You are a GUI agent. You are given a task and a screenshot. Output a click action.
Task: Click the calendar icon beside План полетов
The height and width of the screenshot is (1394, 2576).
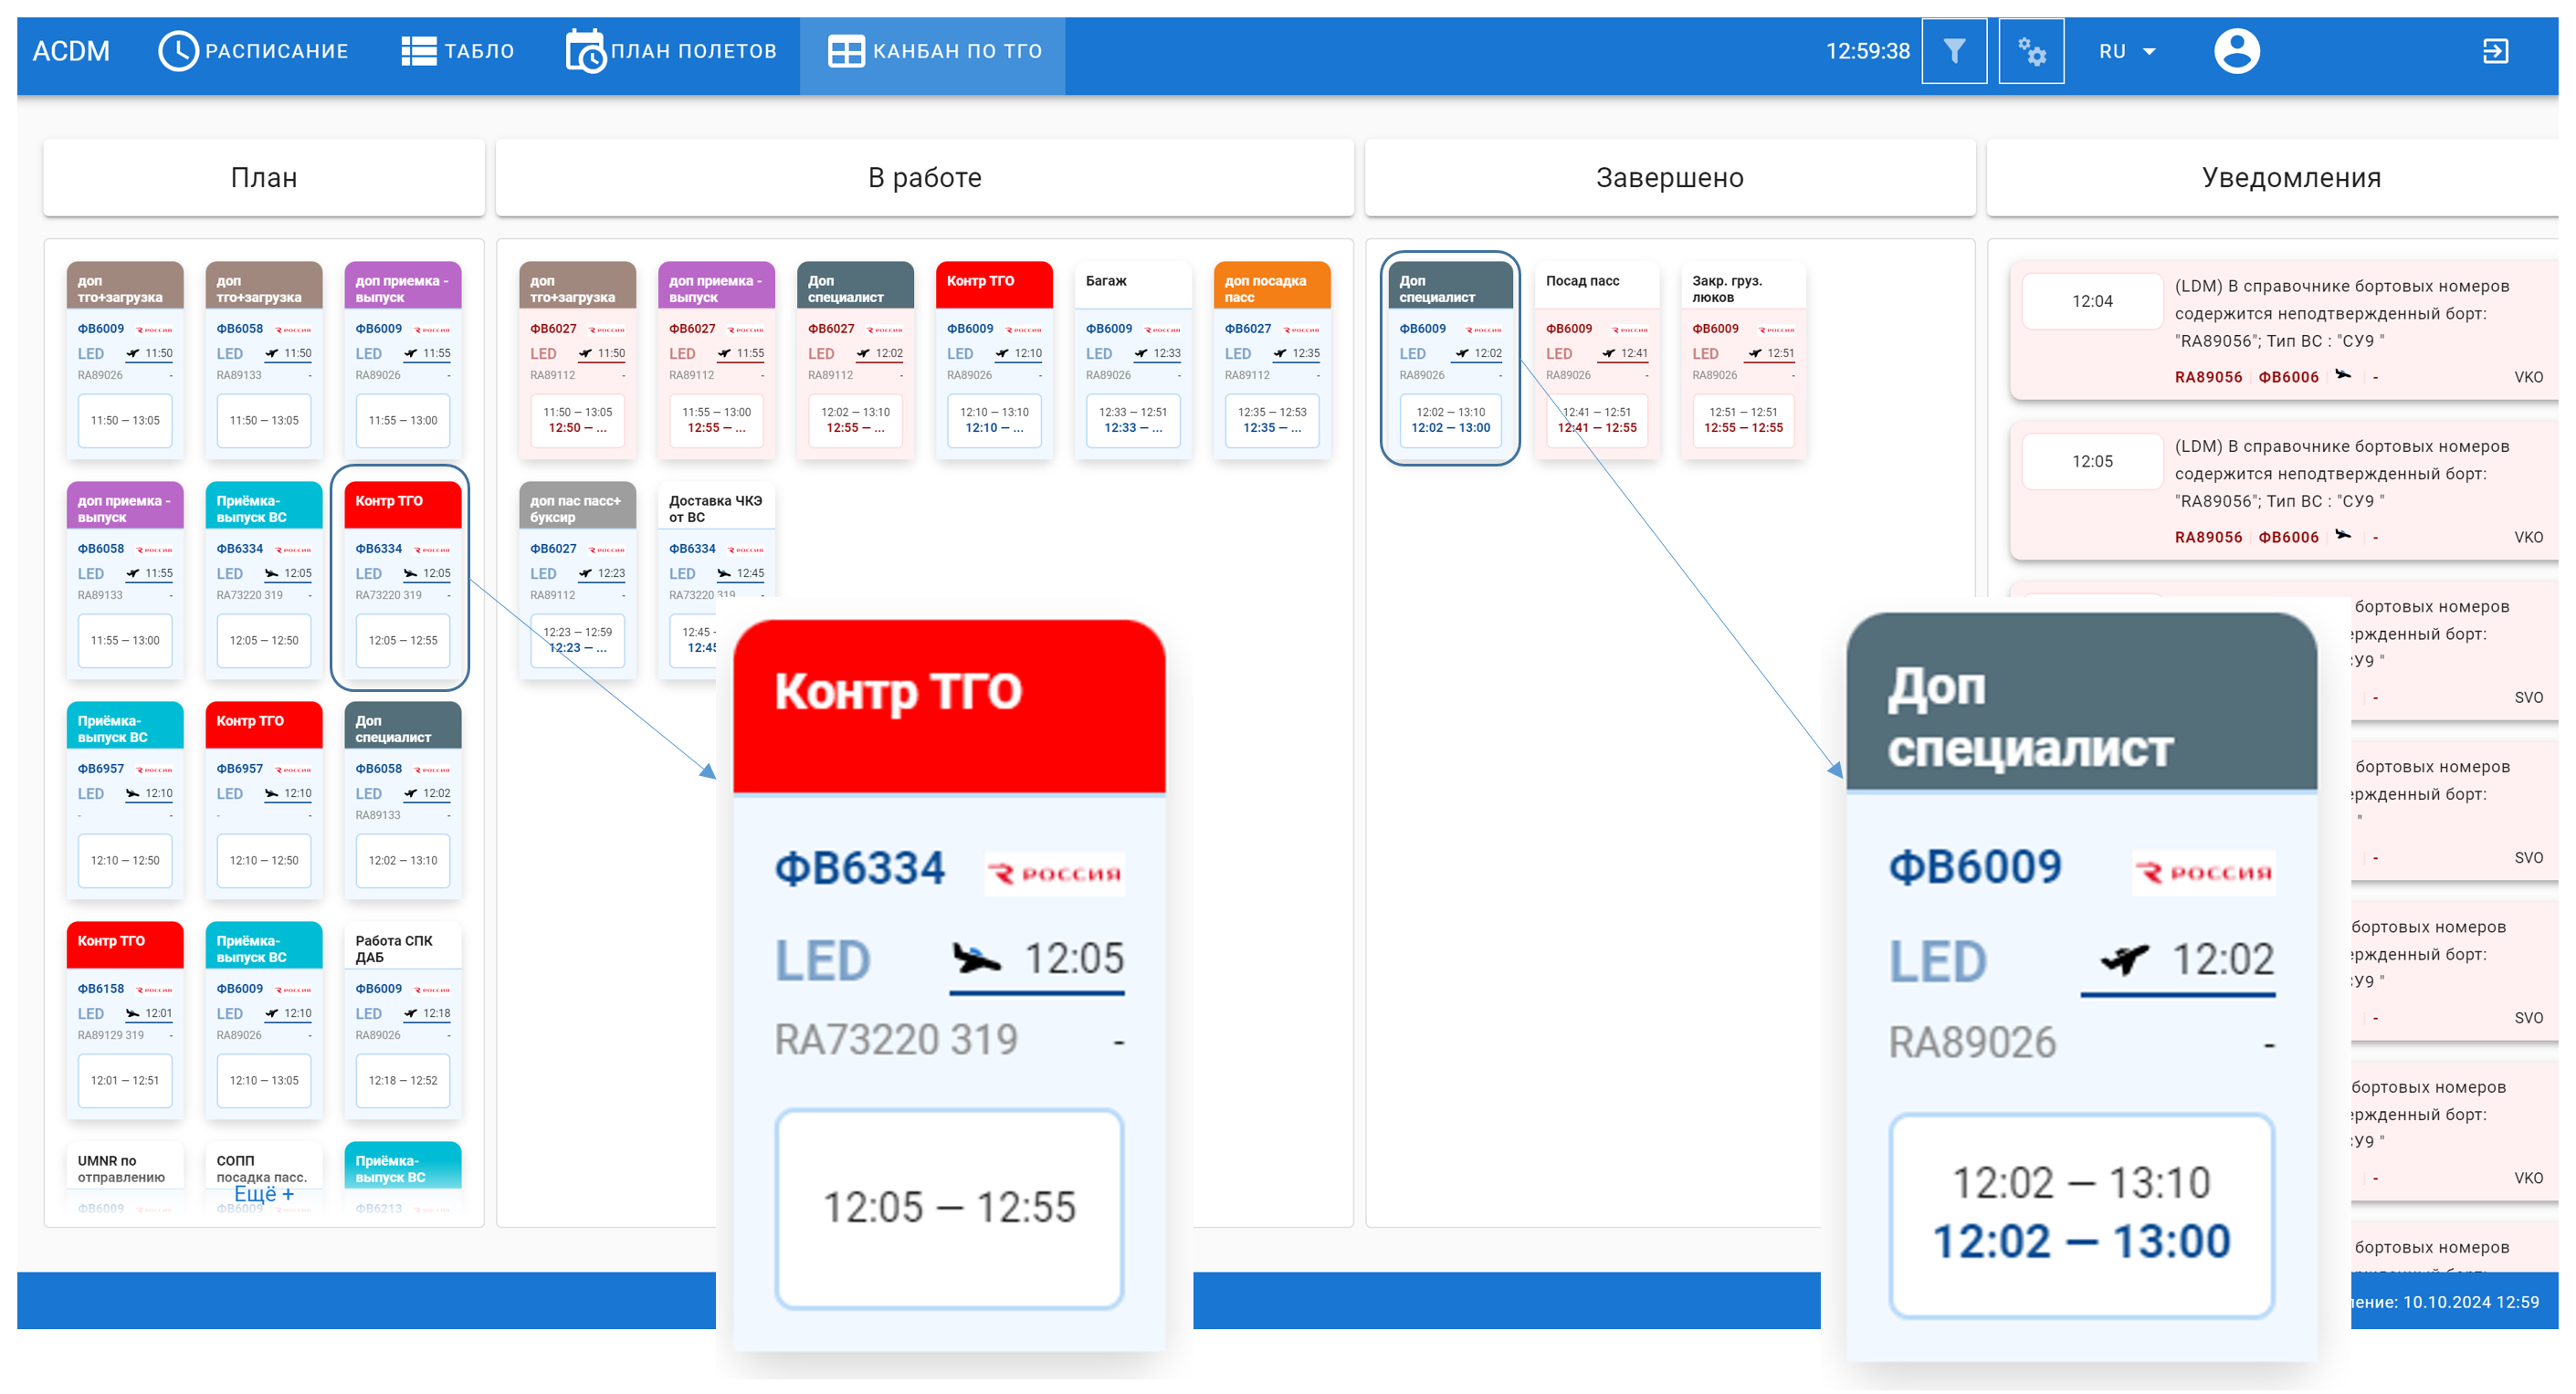(585, 51)
